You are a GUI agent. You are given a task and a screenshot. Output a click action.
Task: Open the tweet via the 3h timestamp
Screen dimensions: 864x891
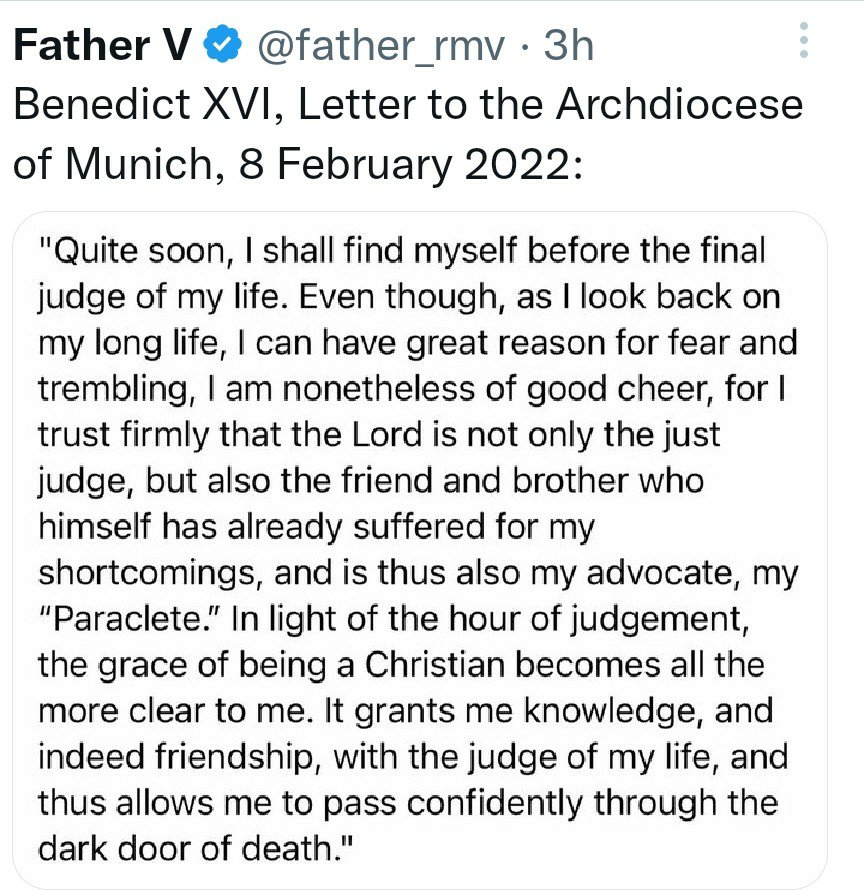(x=567, y=45)
